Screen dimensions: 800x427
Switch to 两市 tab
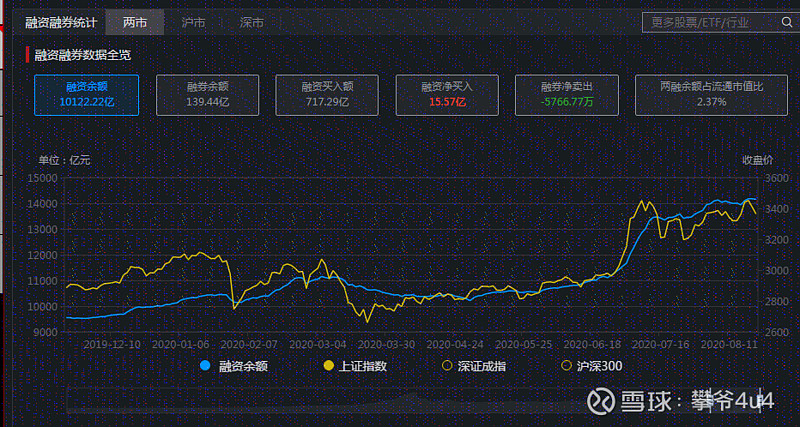(x=135, y=22)
